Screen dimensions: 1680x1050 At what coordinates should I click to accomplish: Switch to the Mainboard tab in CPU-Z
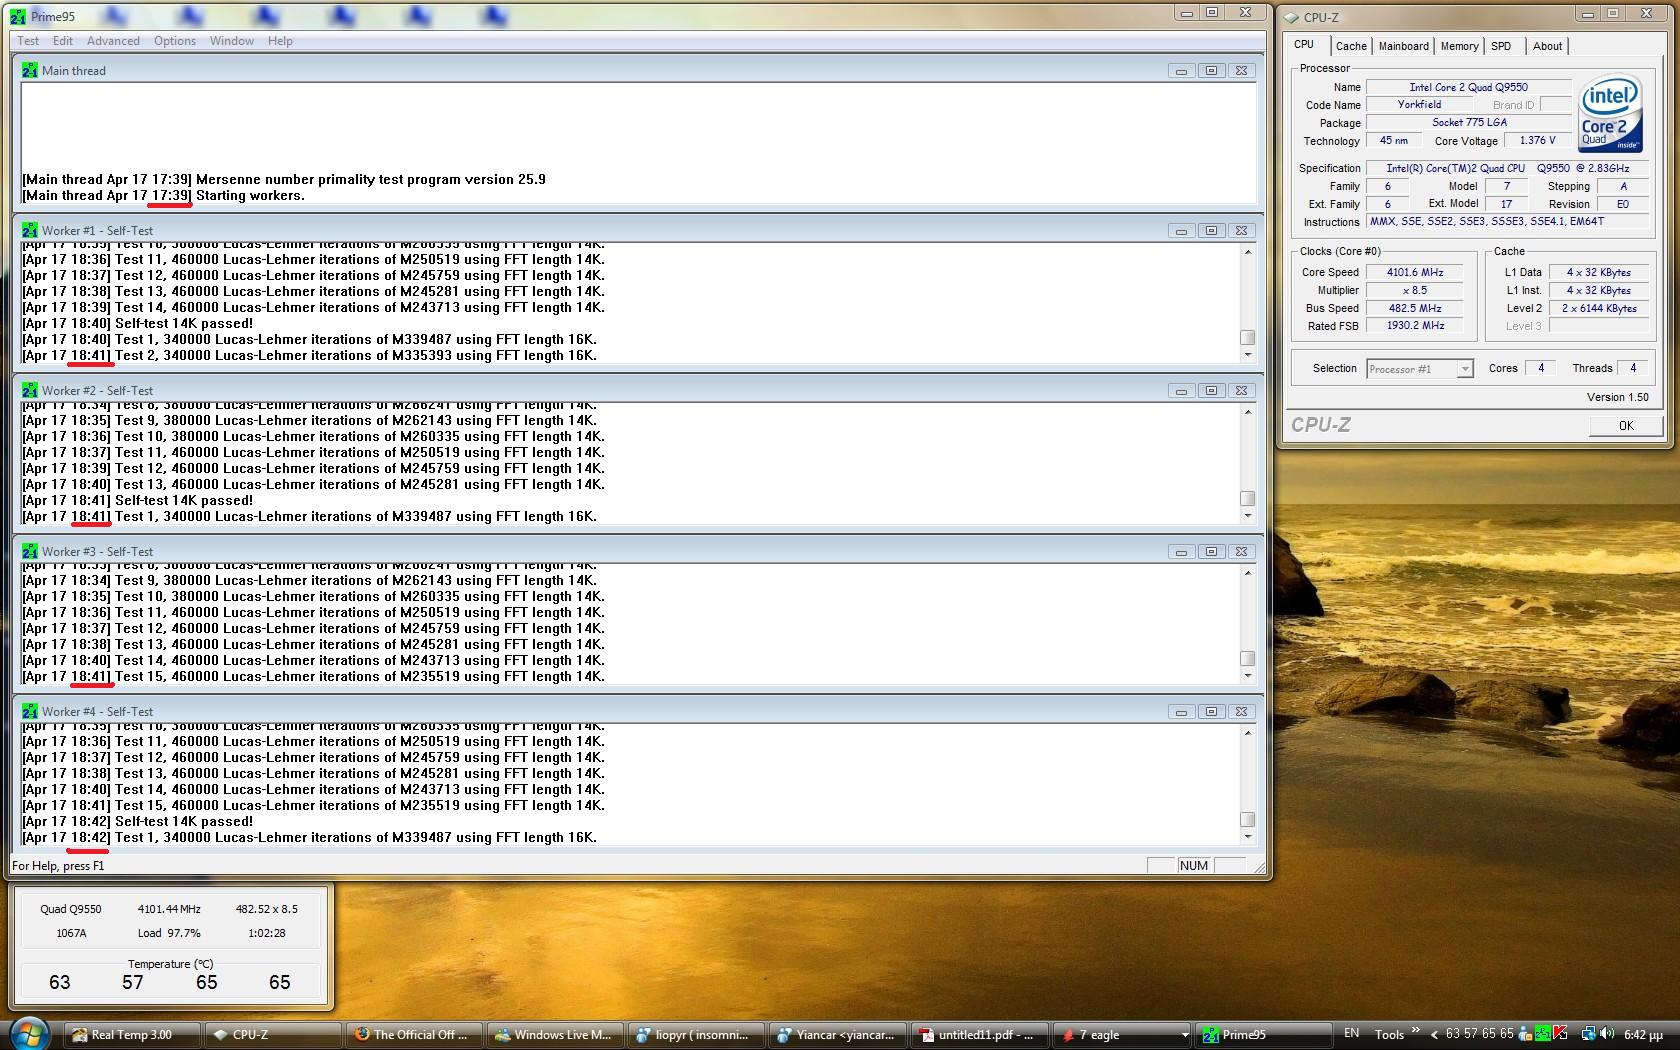[x=1404, y=46]
